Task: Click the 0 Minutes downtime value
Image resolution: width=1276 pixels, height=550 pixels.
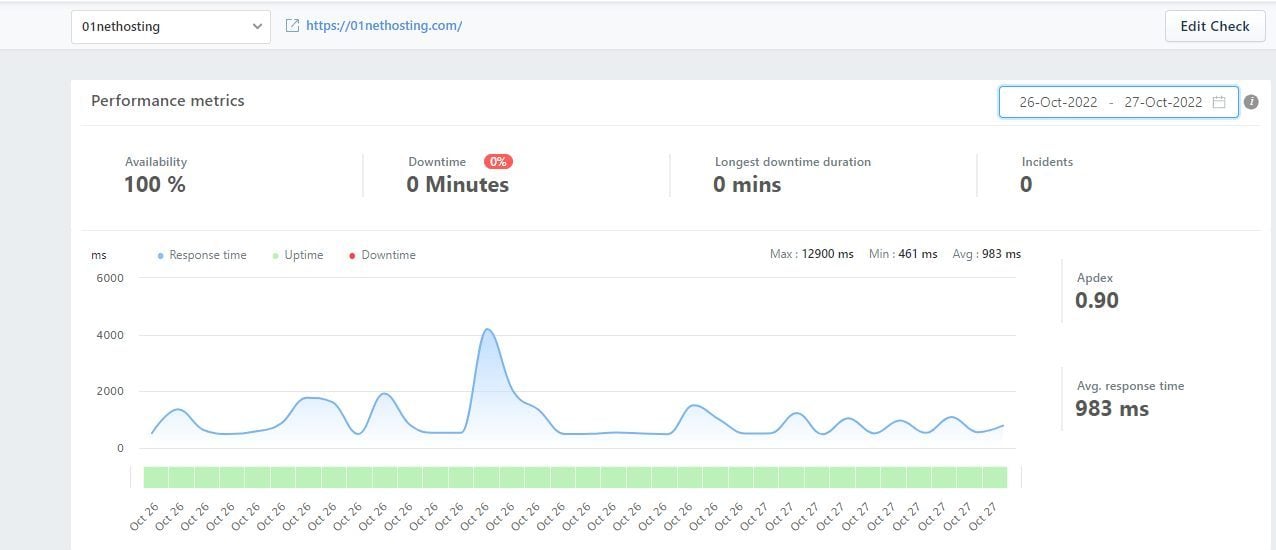Action: [458, 184]
